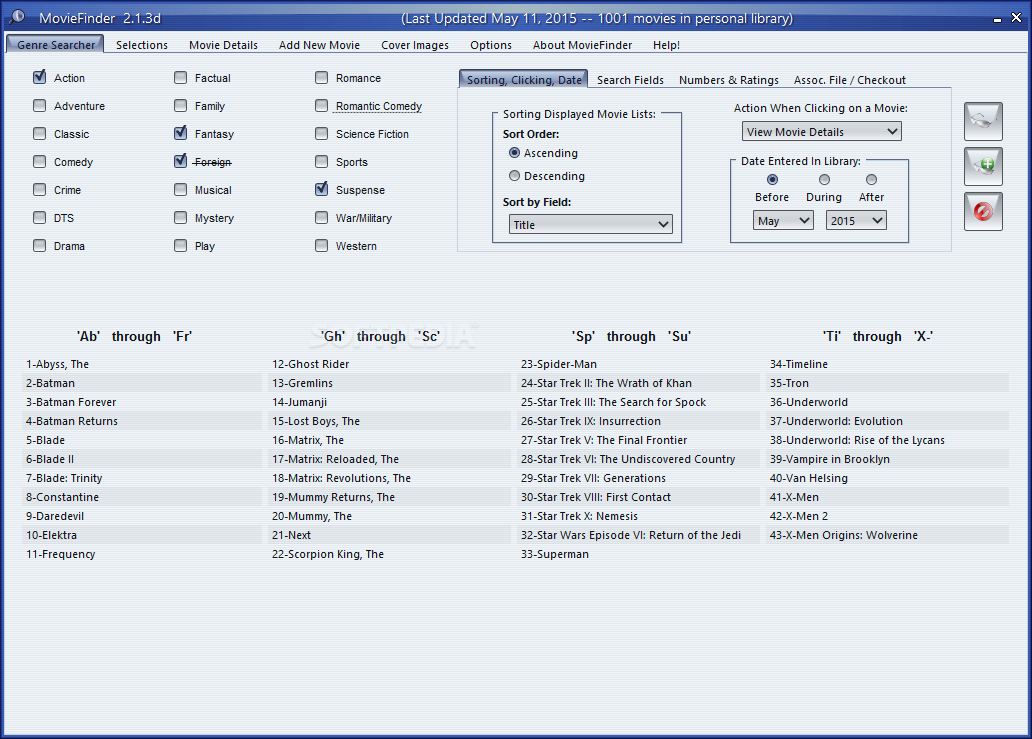The image size is (1032, 739).
Task: Select Descending sort order
Action: coord(515,176)
